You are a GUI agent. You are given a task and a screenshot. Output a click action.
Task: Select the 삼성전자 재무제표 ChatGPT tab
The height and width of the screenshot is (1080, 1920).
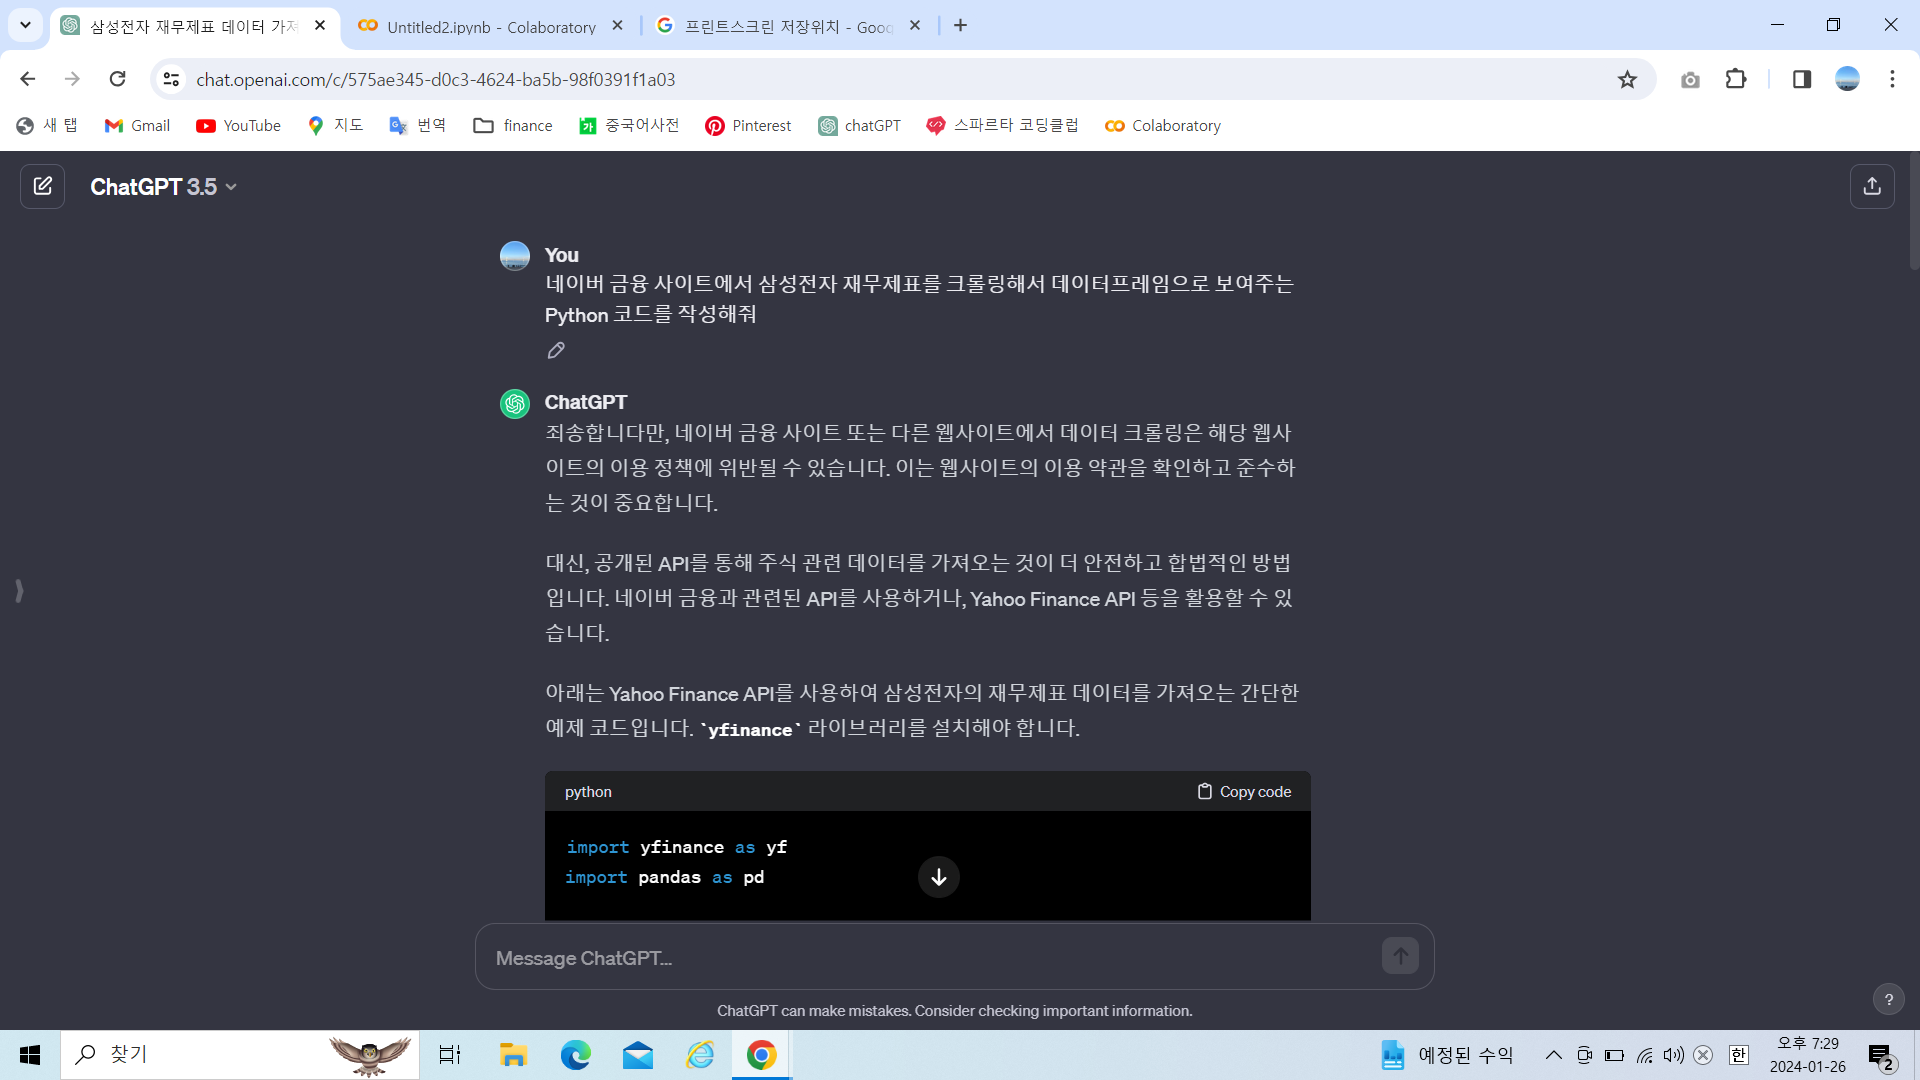[x=194, y=26]
